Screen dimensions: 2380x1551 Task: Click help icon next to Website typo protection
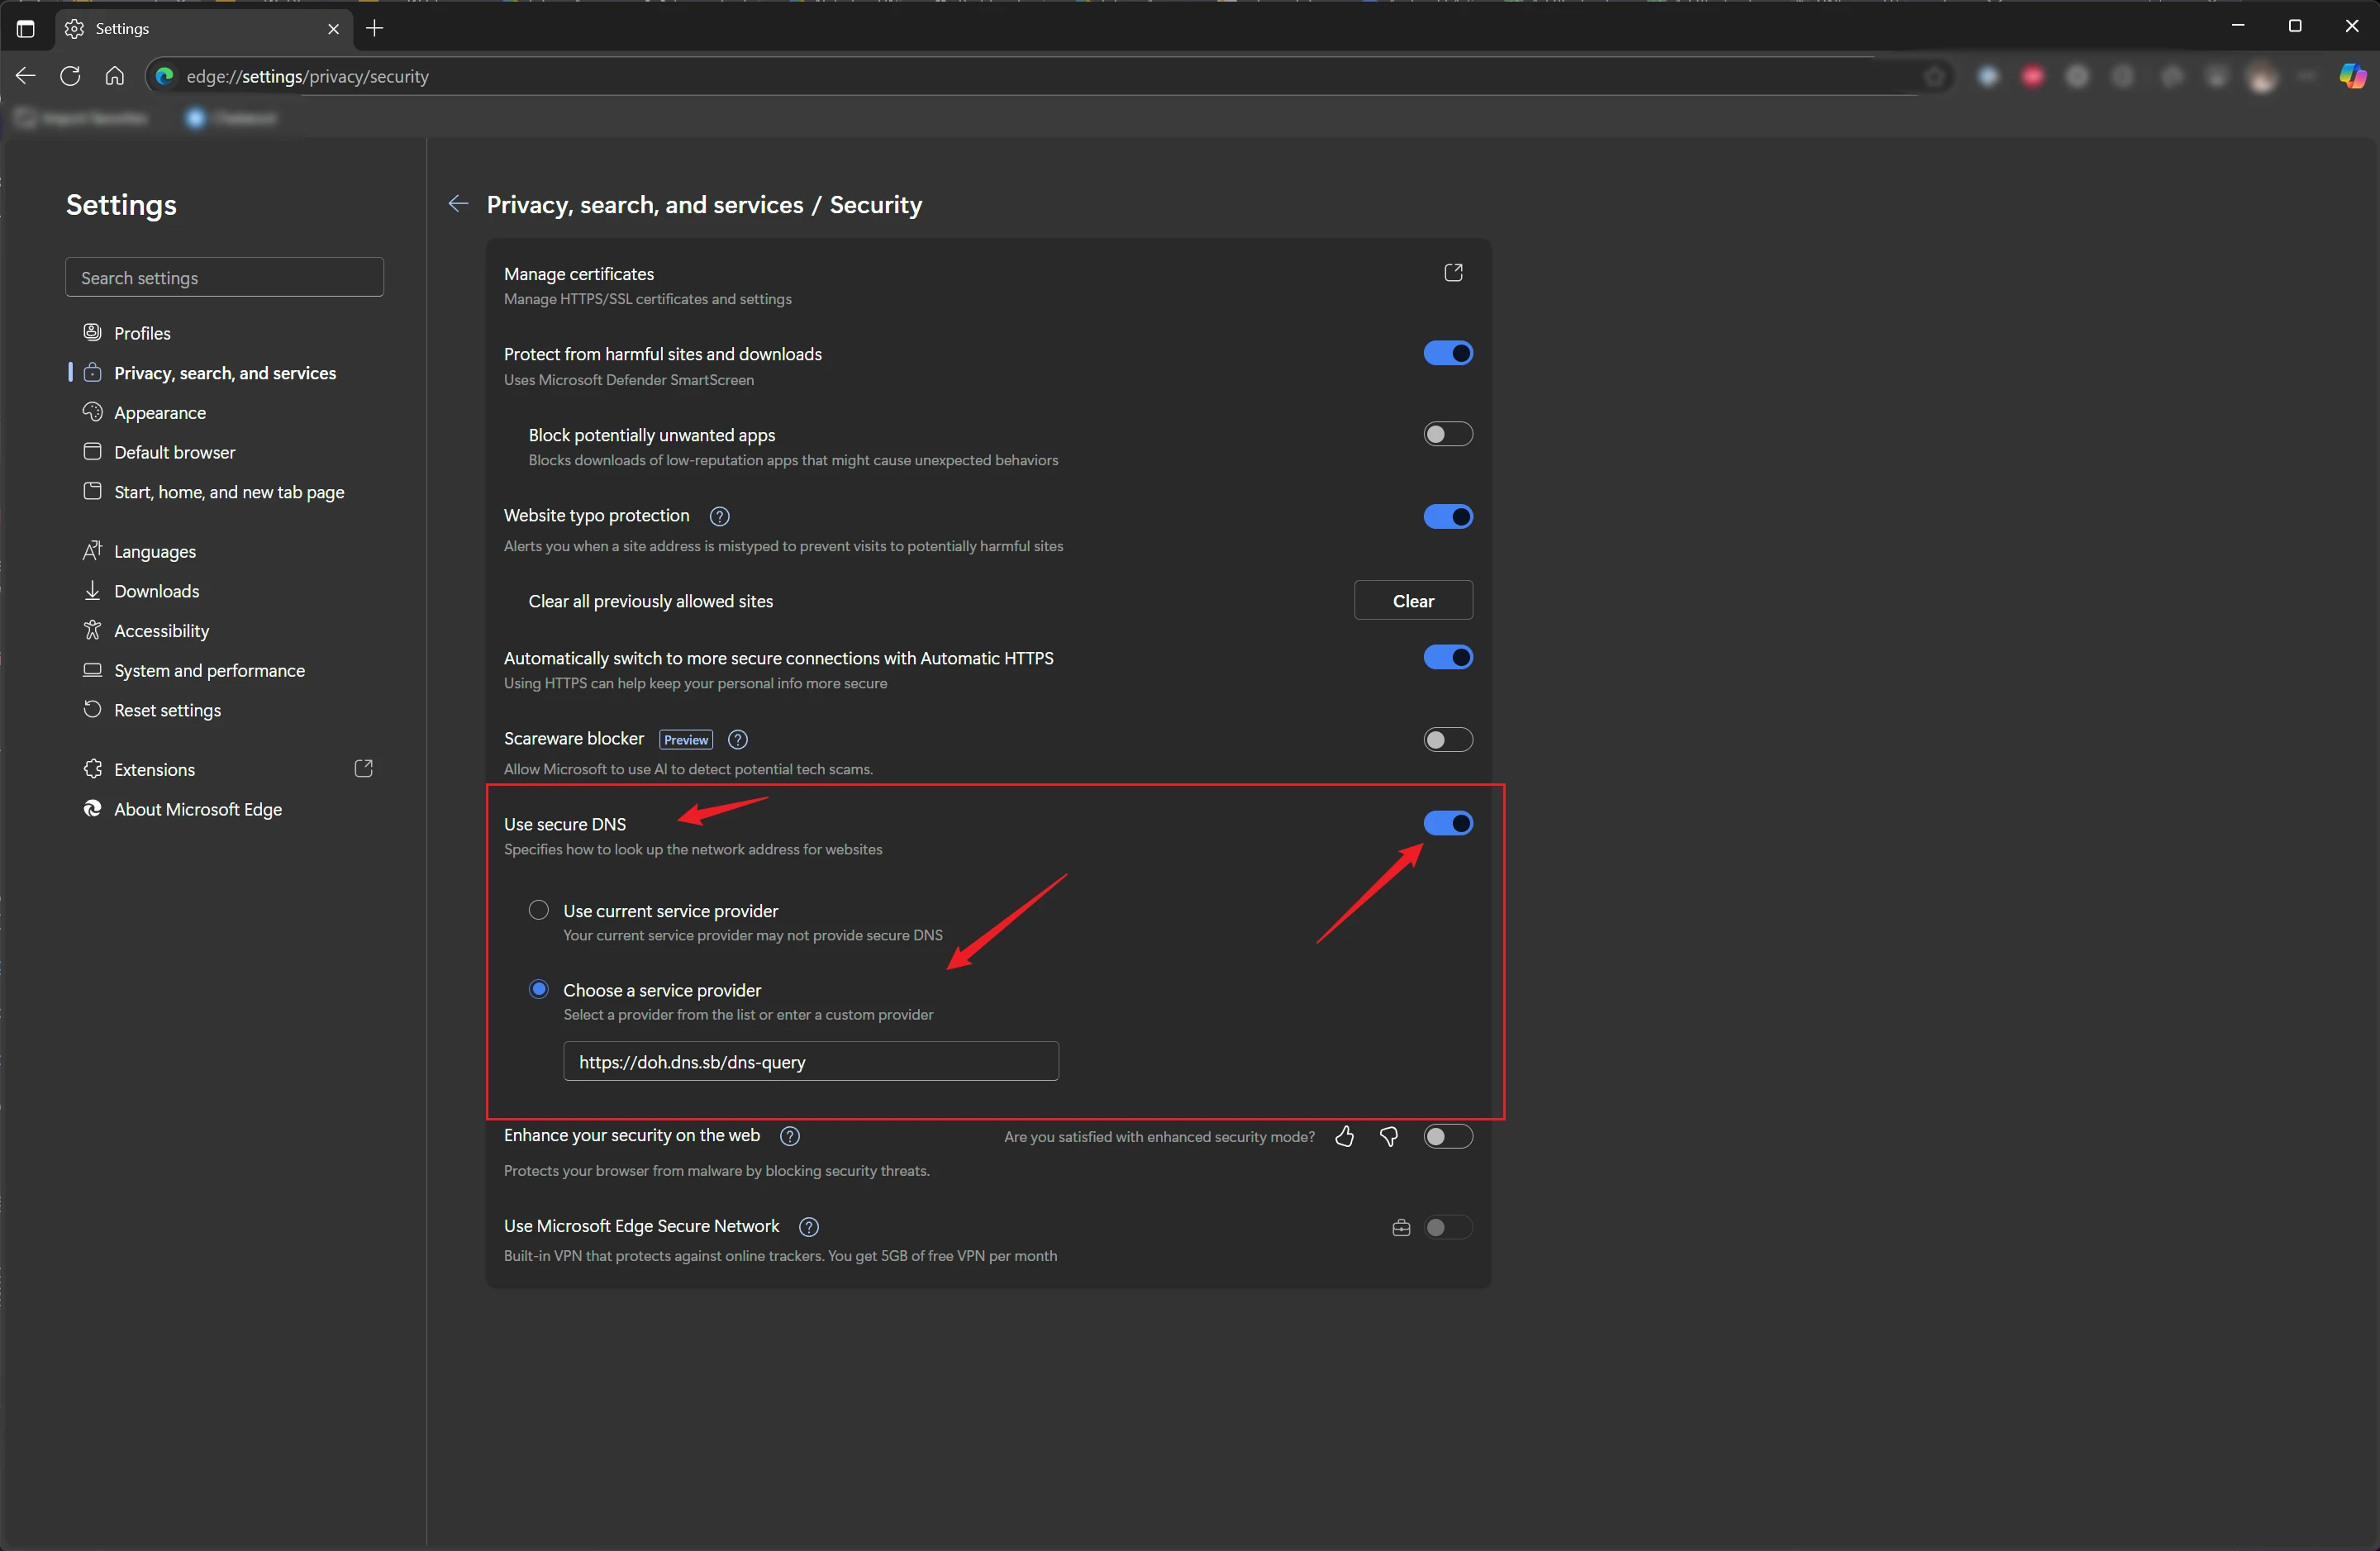click(719, 516)
